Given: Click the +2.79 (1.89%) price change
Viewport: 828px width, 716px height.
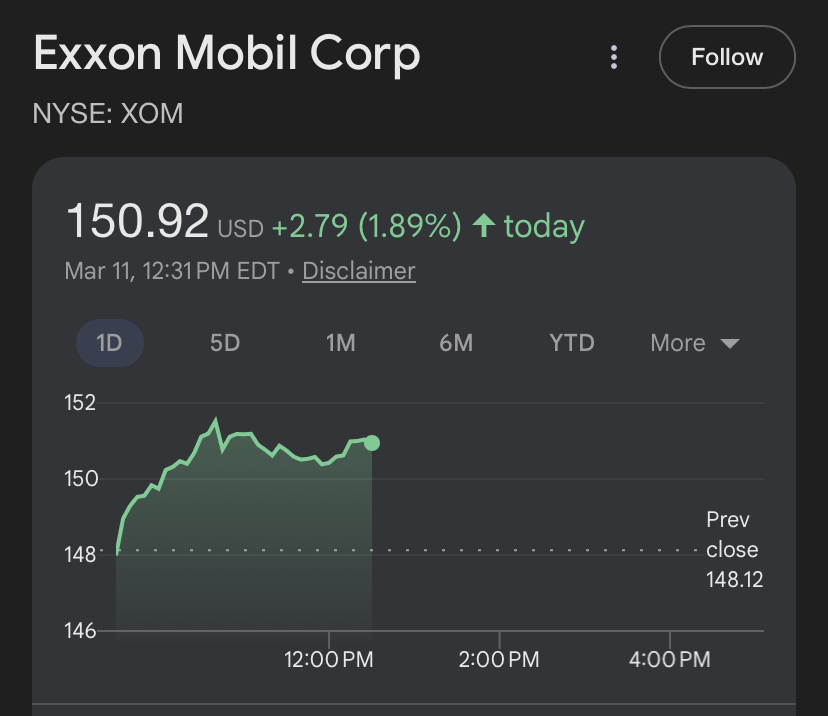Looking at the screenshot, I should click(366, 226).
